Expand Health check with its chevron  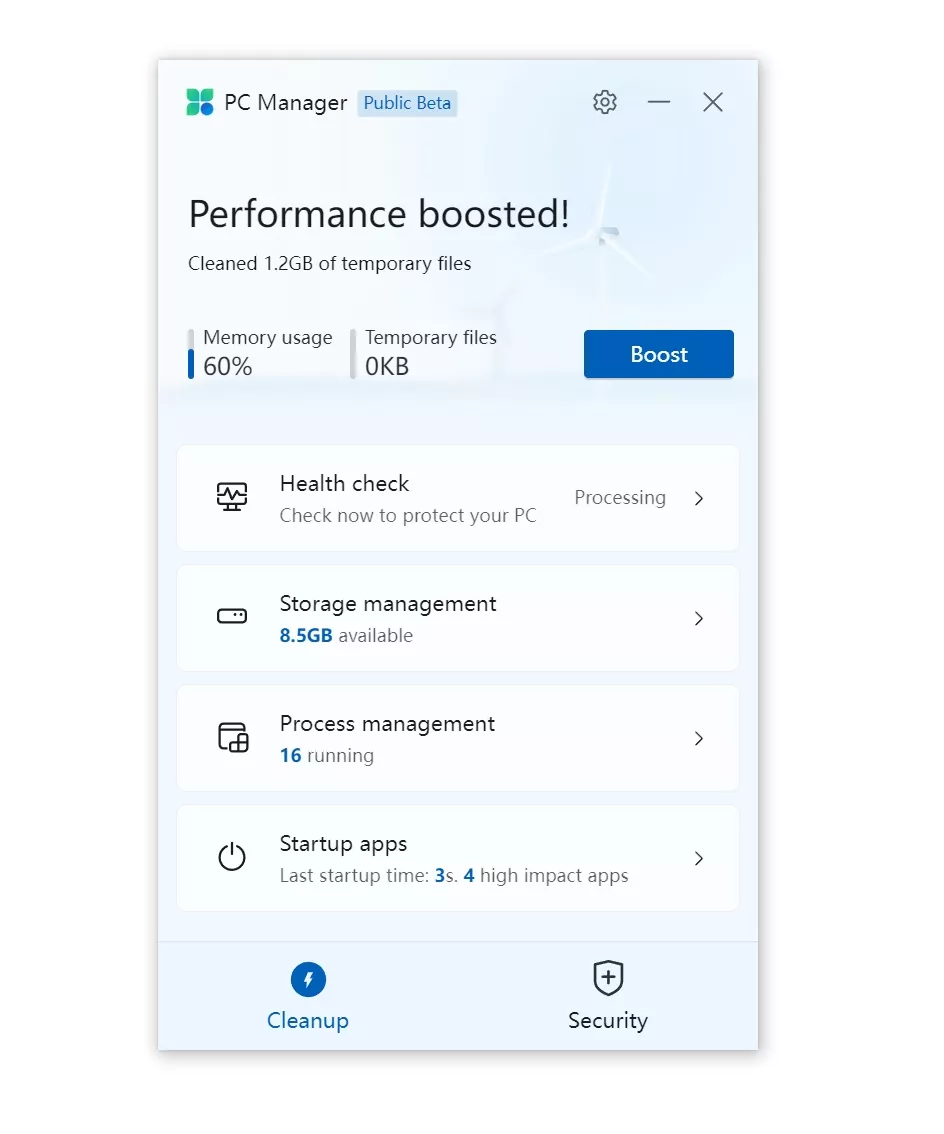coord(699,498)
